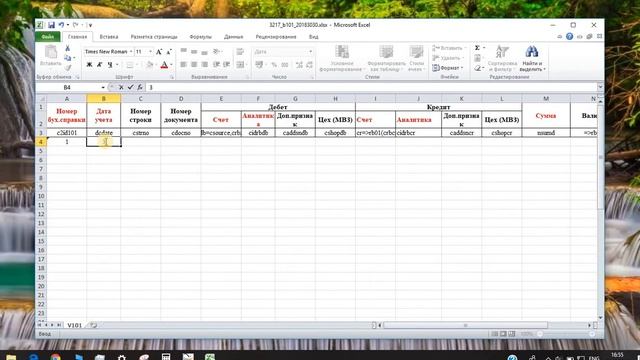Image resolution: width=640 pixels, height=360 pixels.
Task: Select the V101 sheet tab
Action: [x=75, y=325]
